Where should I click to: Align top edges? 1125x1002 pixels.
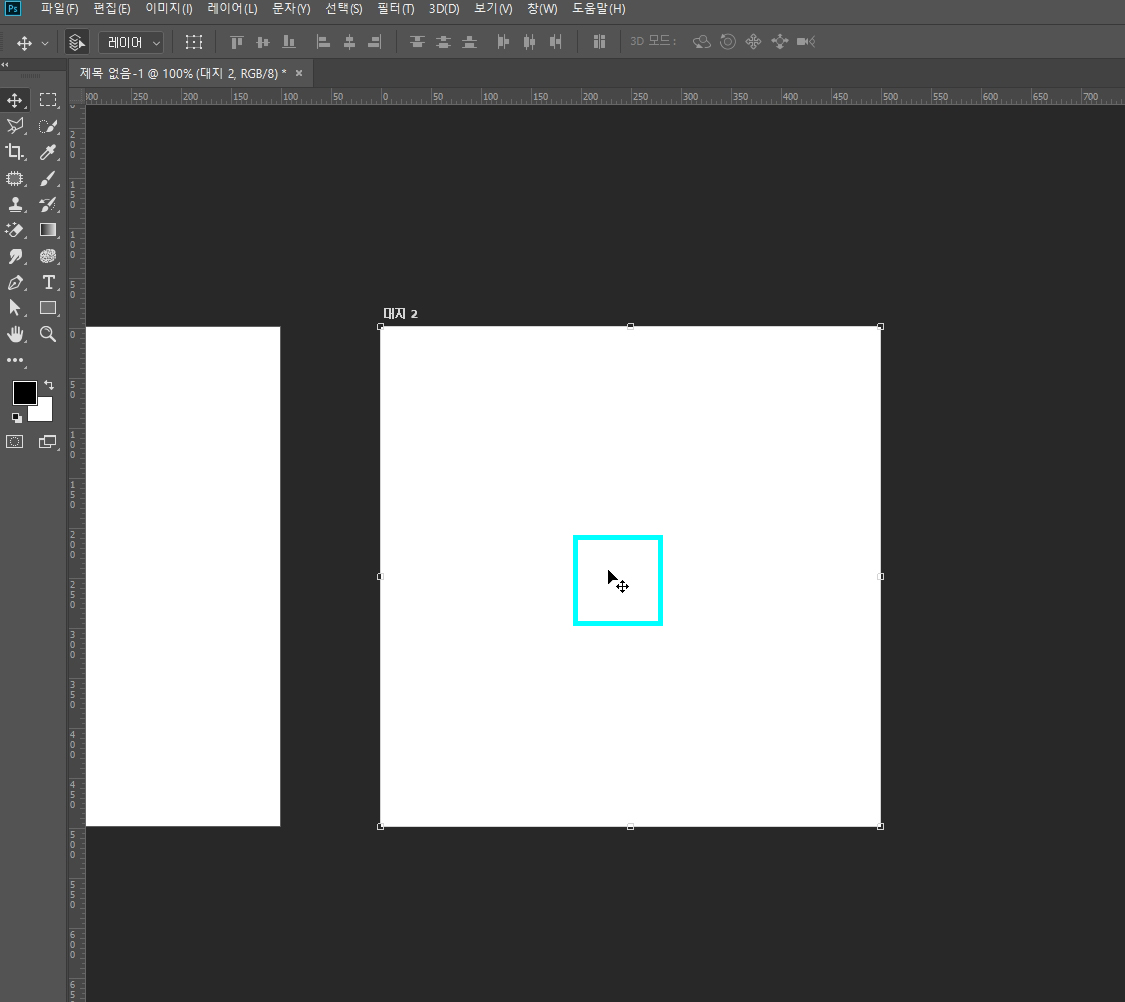coord(237,42)
